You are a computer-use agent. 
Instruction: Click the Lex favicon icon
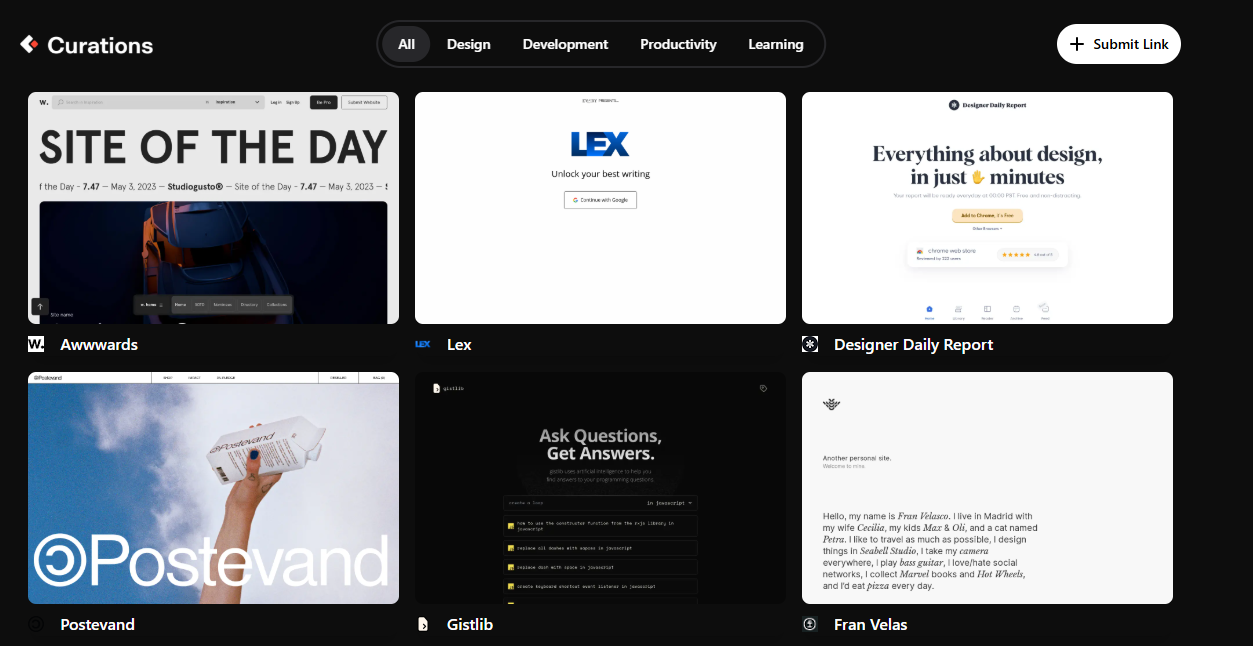423,344
